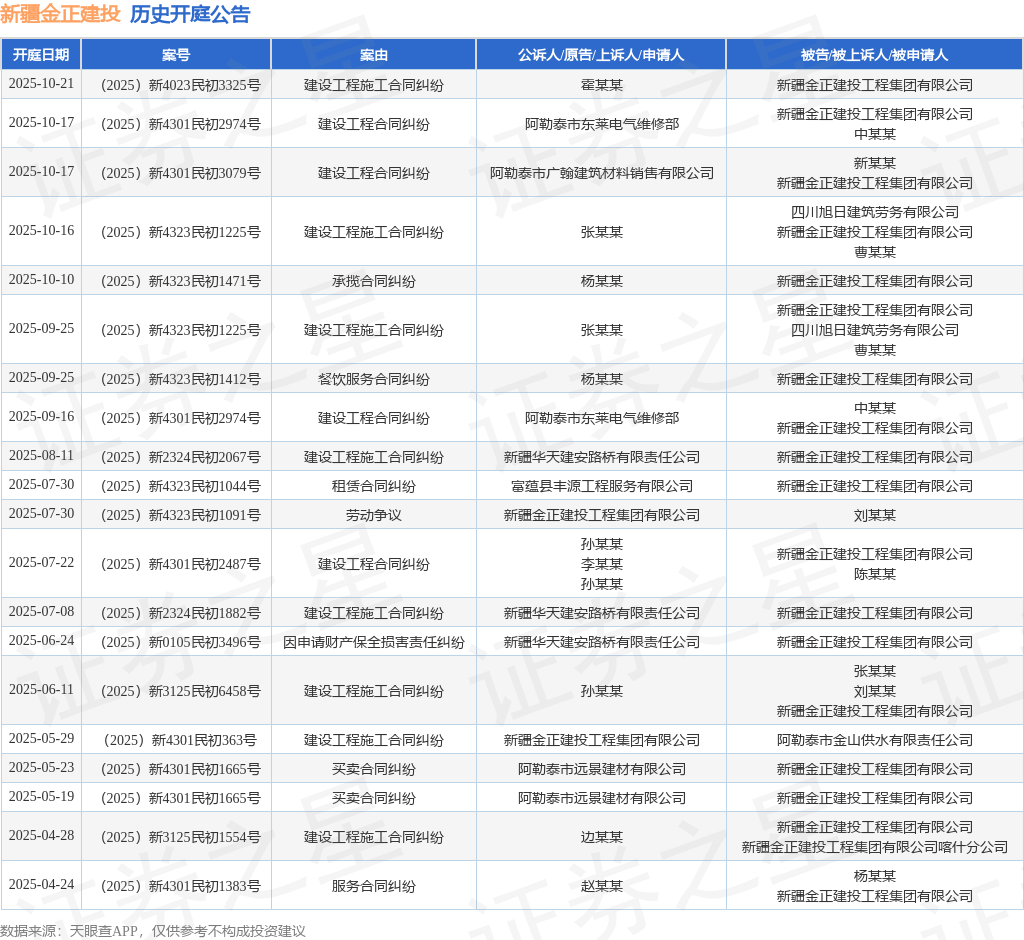Click plaintiff cell 霍某某
1024x940 pixels.
601,85
